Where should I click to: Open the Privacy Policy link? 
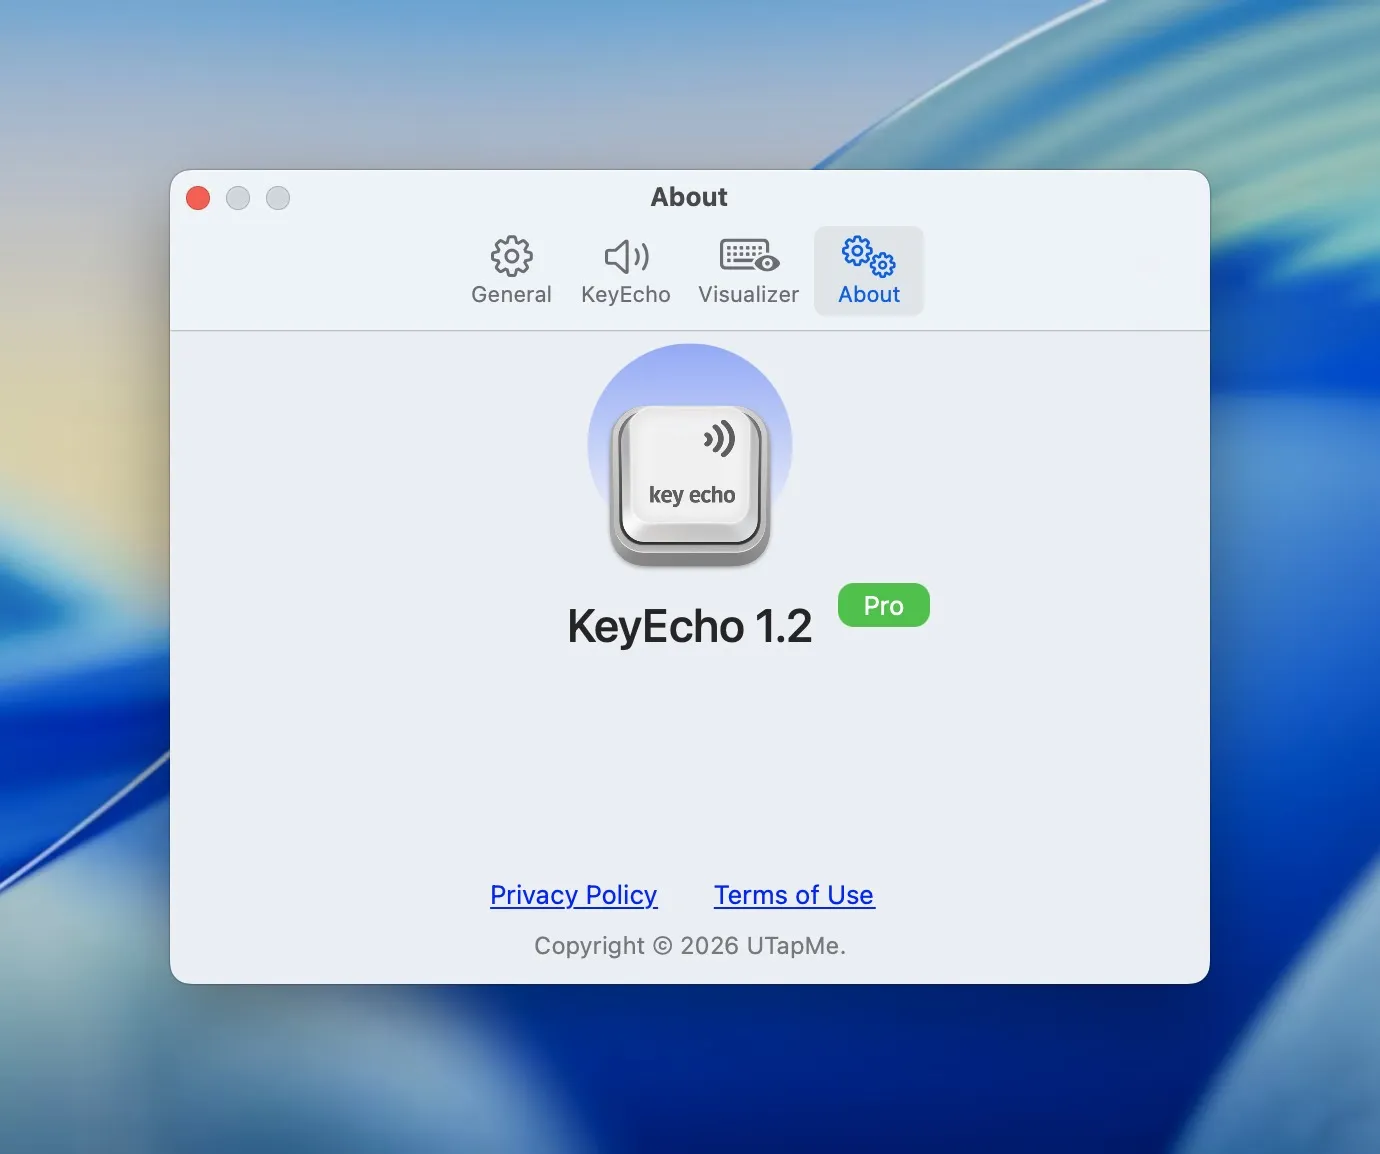coord(574,895)
